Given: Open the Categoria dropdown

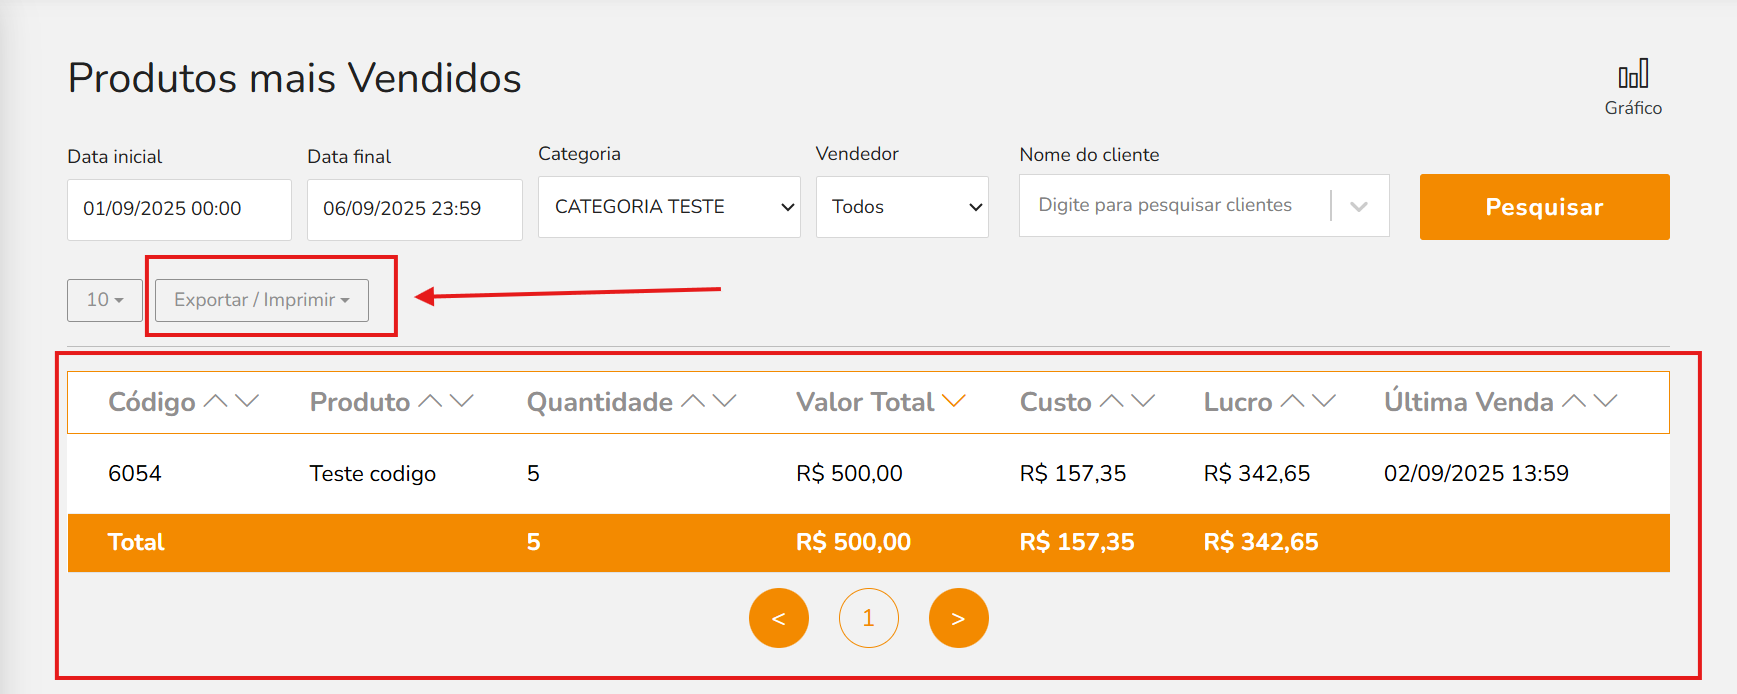Looking at the screenshot, I should [x=669, y=207].
